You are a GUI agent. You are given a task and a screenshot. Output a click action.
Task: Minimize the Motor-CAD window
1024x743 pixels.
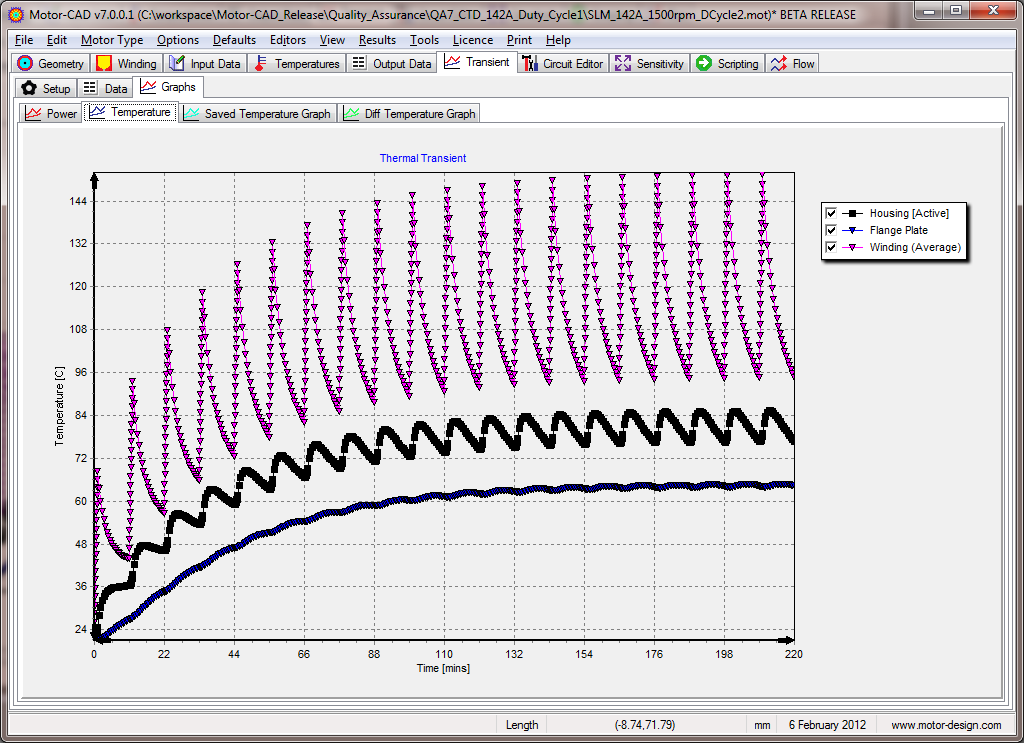pyautogui.click(x=930, y=11)
